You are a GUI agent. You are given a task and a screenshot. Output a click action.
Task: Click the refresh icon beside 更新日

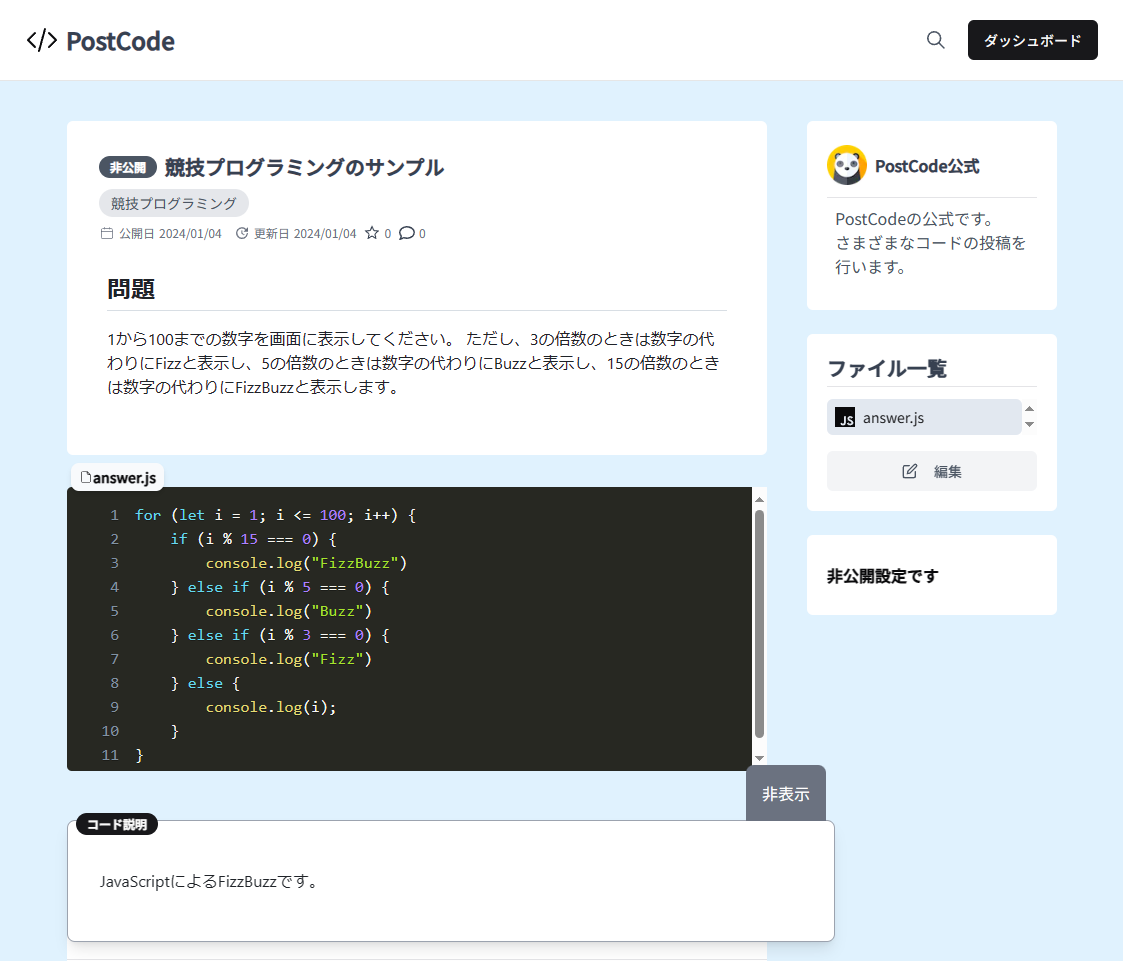click(x=242, y=233)
